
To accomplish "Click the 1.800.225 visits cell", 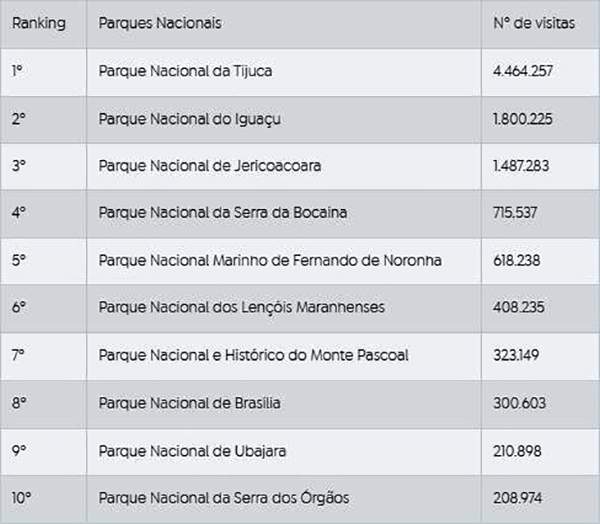I will pyautogui.click(x=522, y=119).
